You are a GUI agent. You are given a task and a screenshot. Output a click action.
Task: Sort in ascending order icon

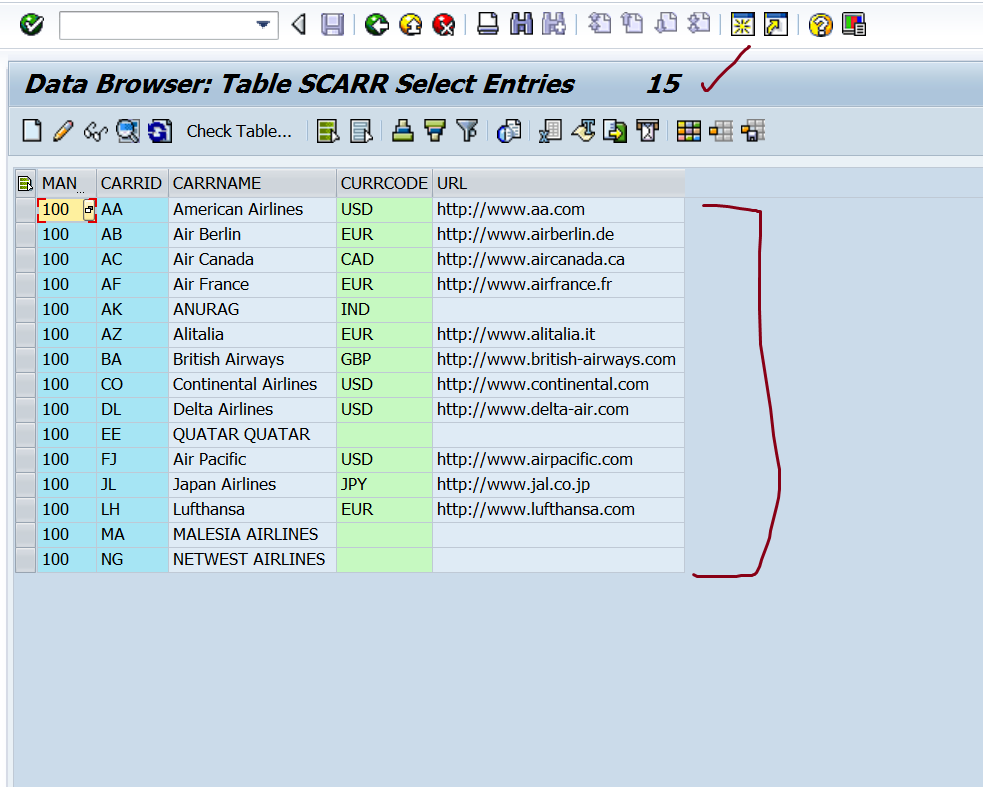pyautogui.click(x=402, y=131)
